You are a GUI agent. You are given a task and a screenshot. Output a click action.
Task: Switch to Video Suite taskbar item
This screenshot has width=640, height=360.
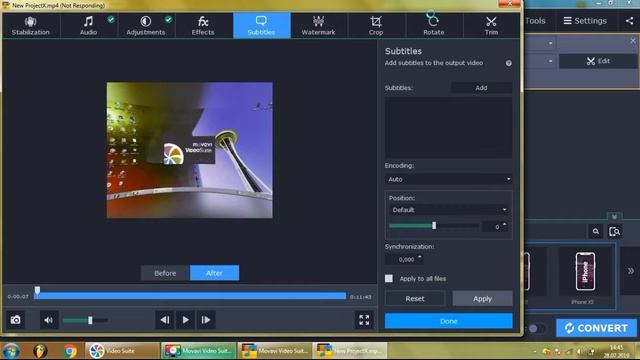[122, 351]
